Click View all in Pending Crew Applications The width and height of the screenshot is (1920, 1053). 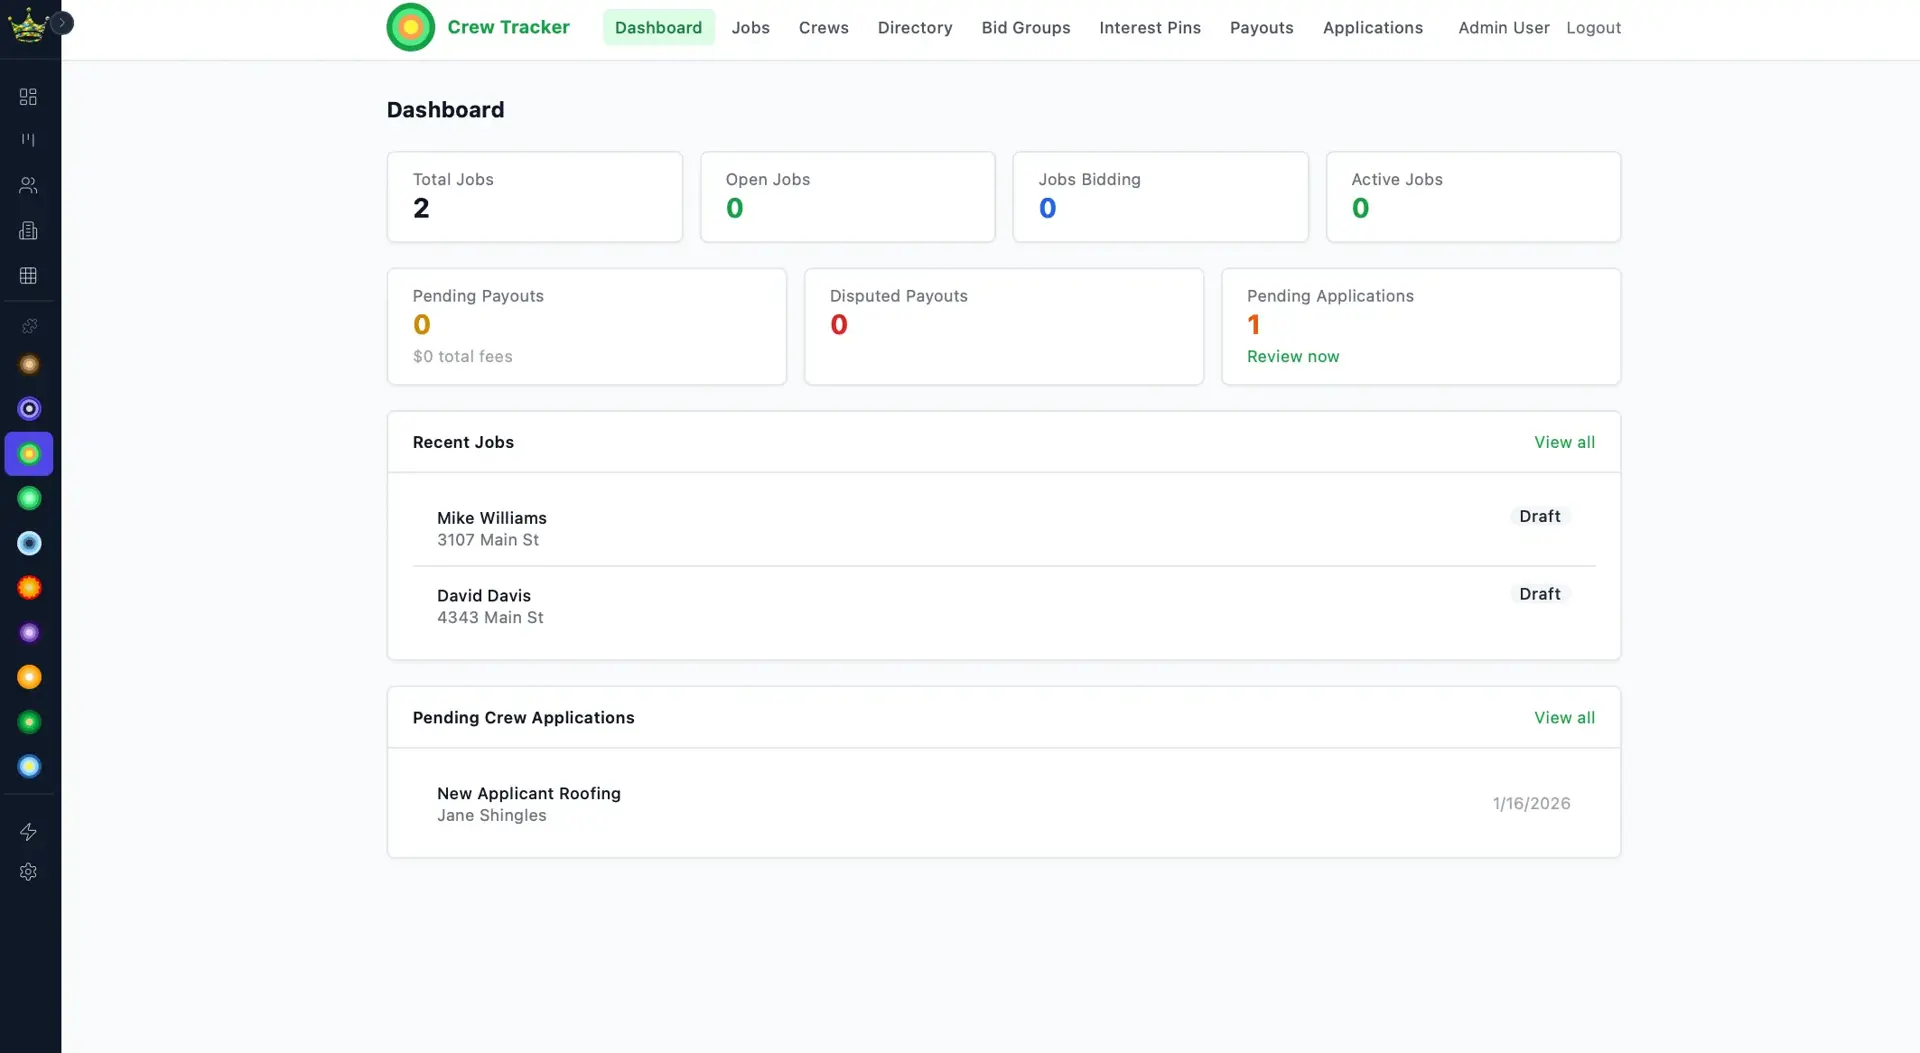coord(1564,718)
